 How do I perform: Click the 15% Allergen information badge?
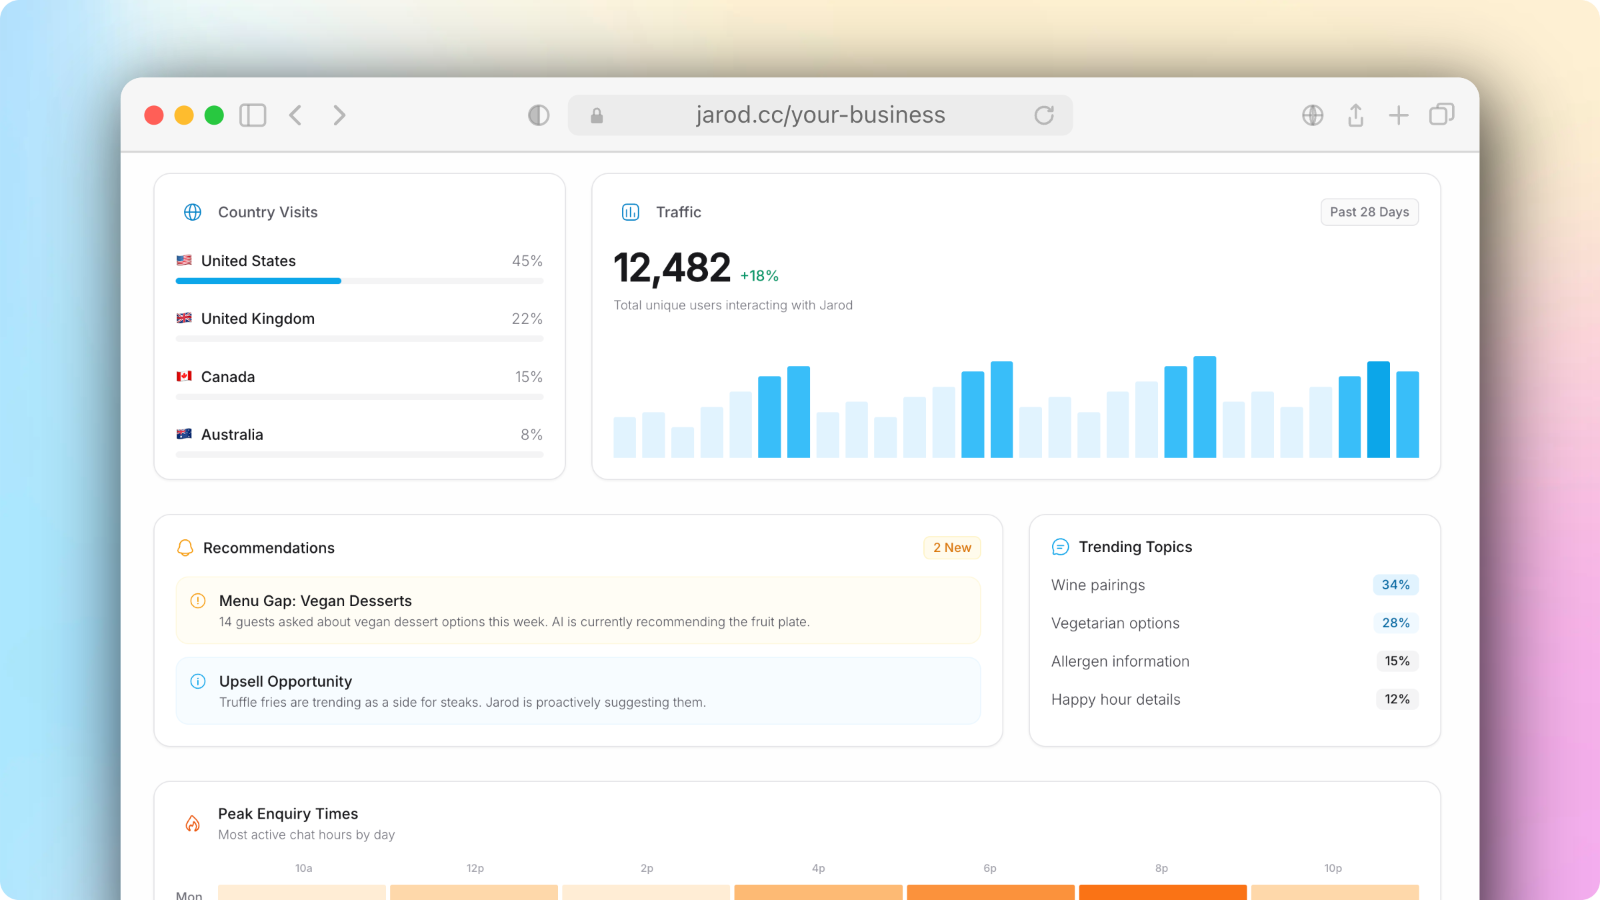[1397, 661]
